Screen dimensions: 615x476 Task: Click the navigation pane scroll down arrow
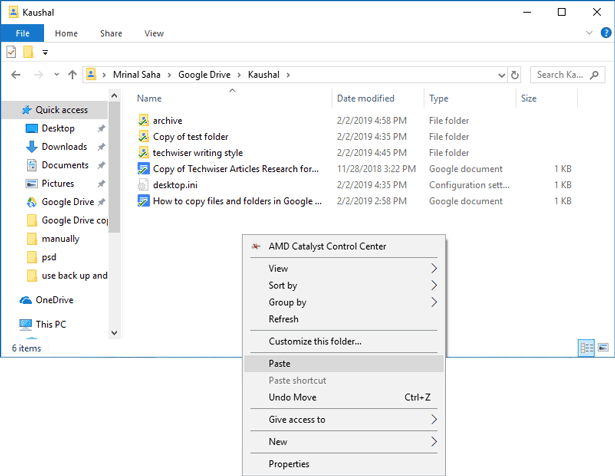click(x=114, y=333)
